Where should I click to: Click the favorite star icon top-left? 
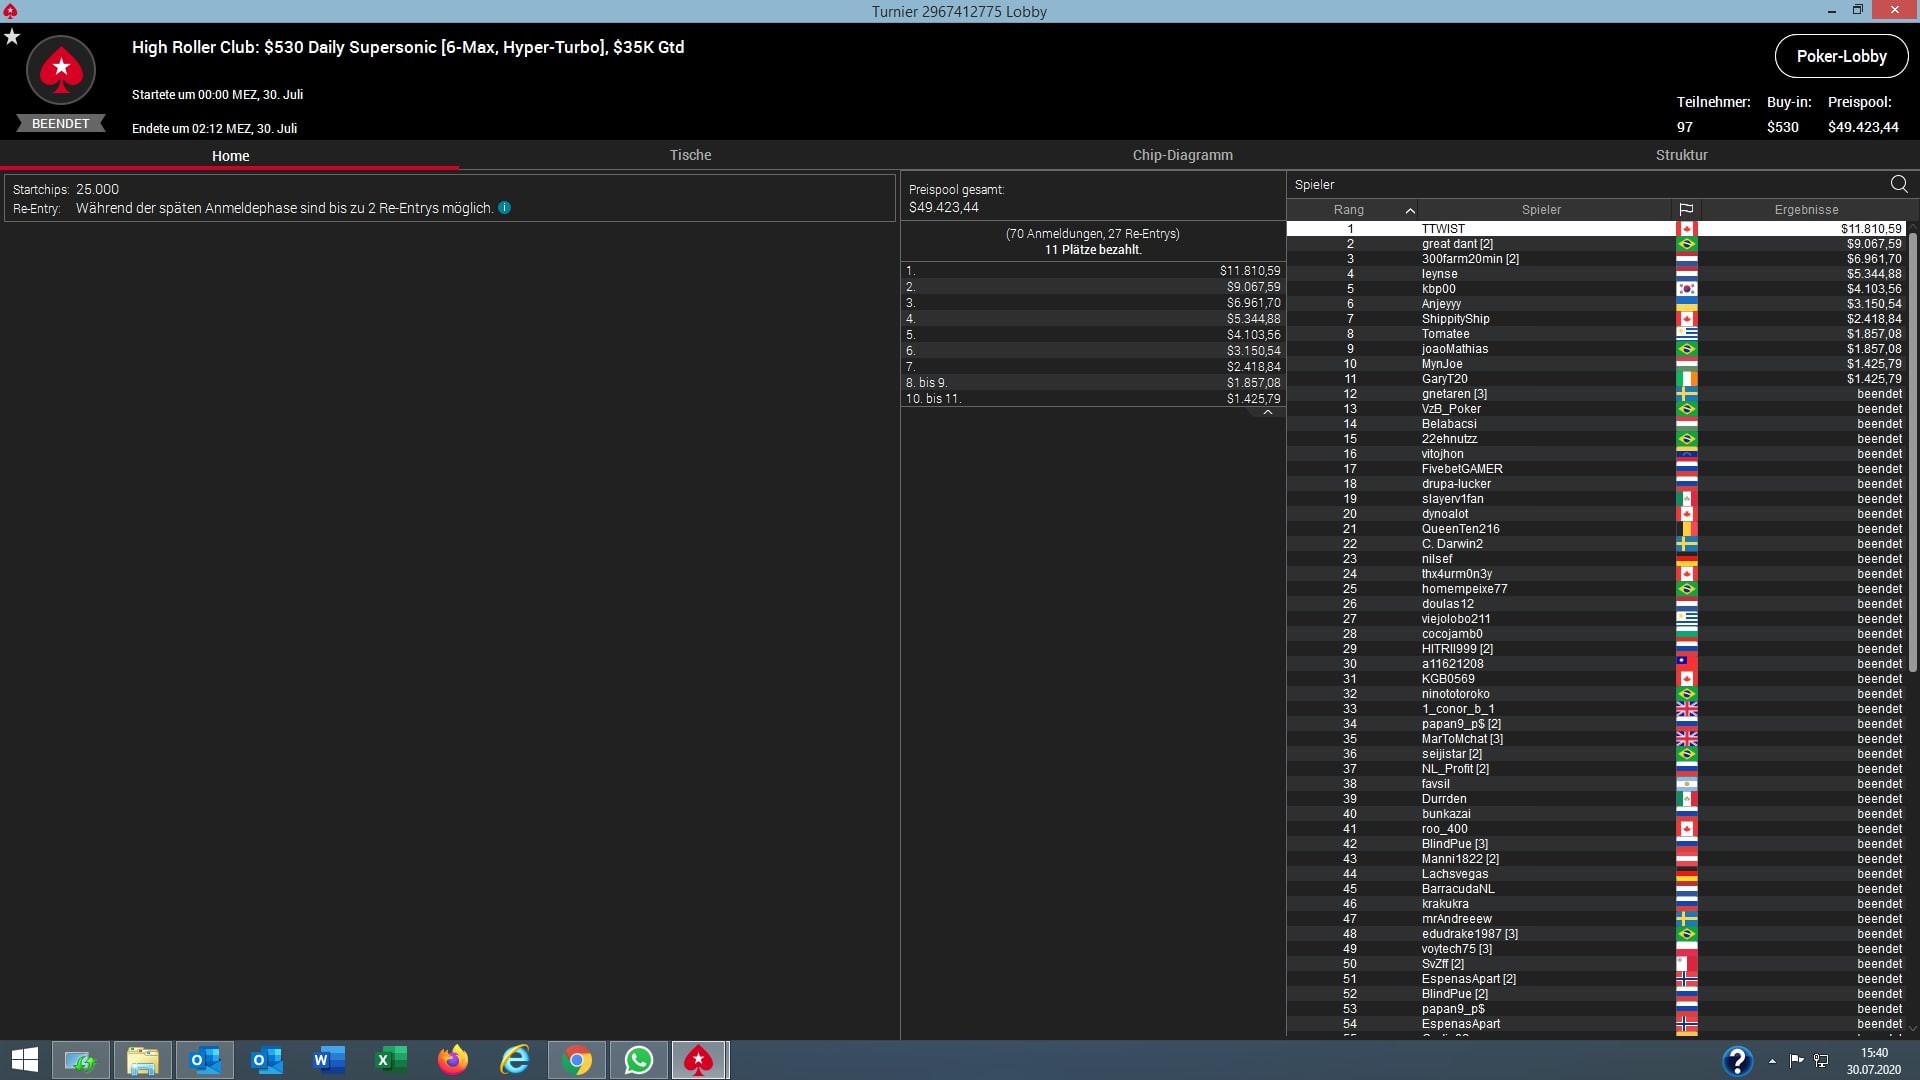tap(12, 37)
